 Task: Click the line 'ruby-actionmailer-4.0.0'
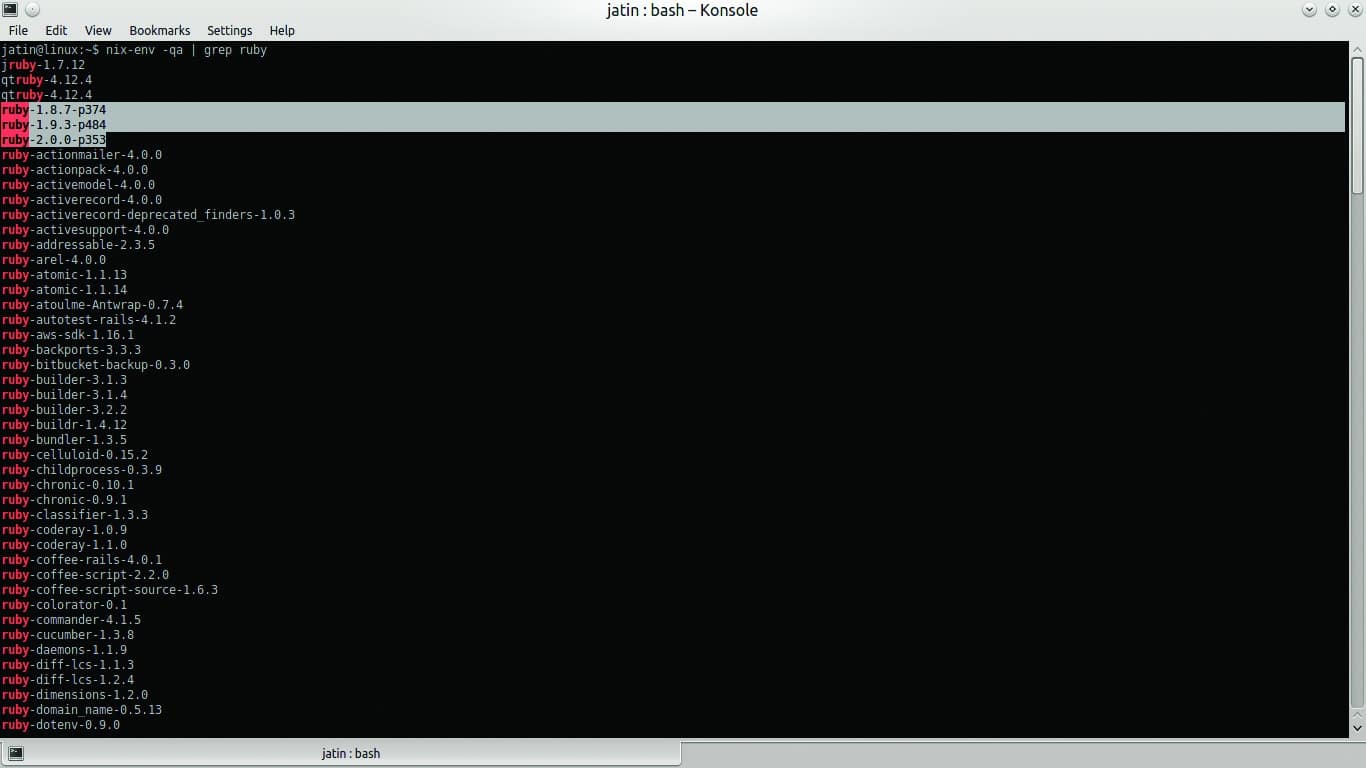point(82,155)
